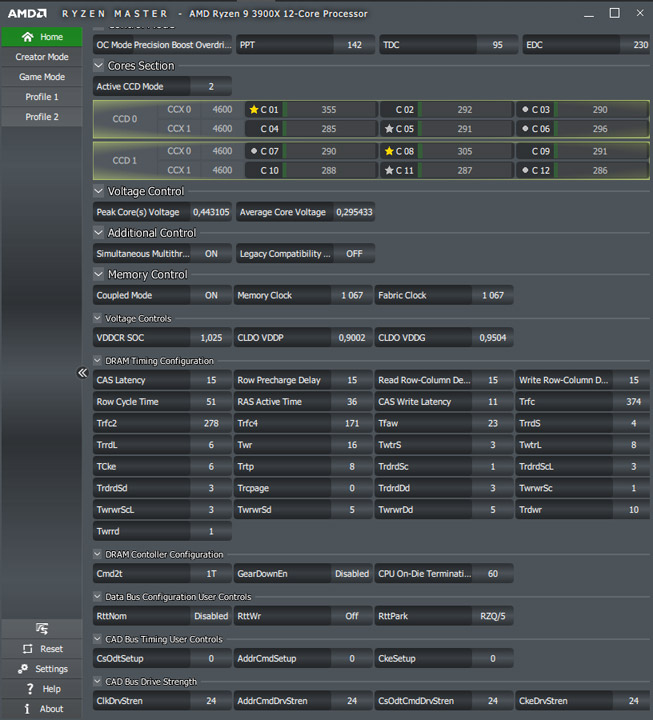This screenshot has height=720, width=653.
Task: Click the Memory Clock value 1 067
Action: pyautogui.click(x=352, y=295)
